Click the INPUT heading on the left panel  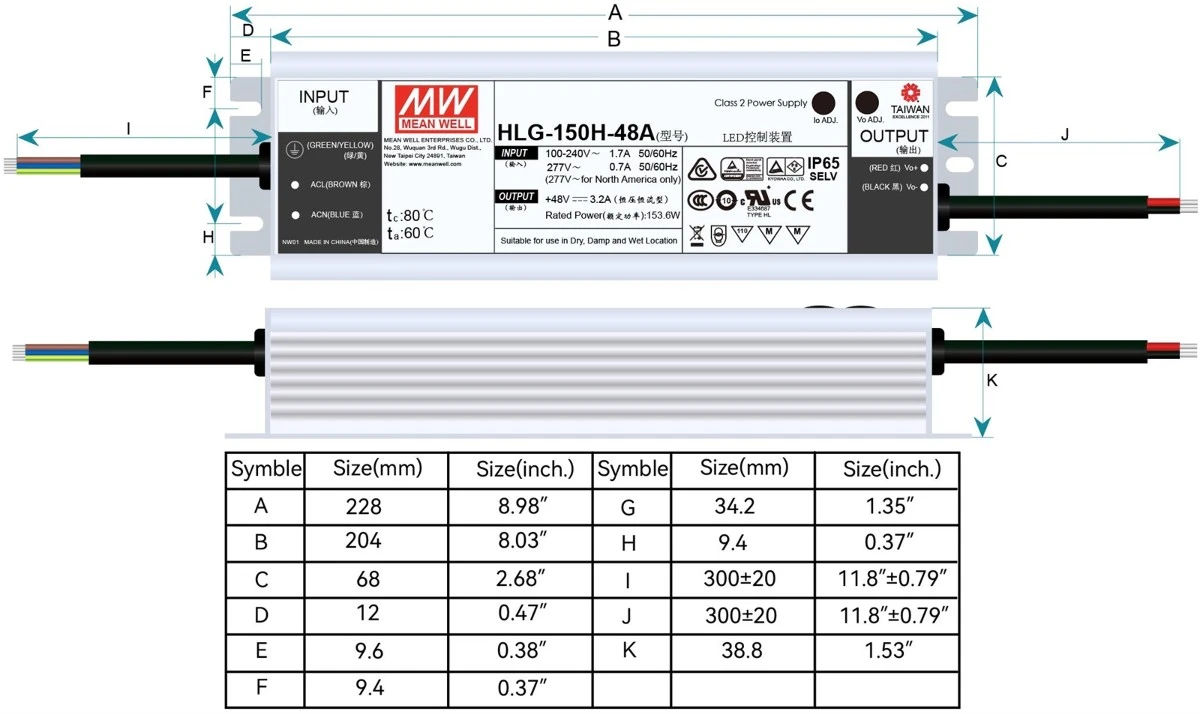click(x=324, y=97)
